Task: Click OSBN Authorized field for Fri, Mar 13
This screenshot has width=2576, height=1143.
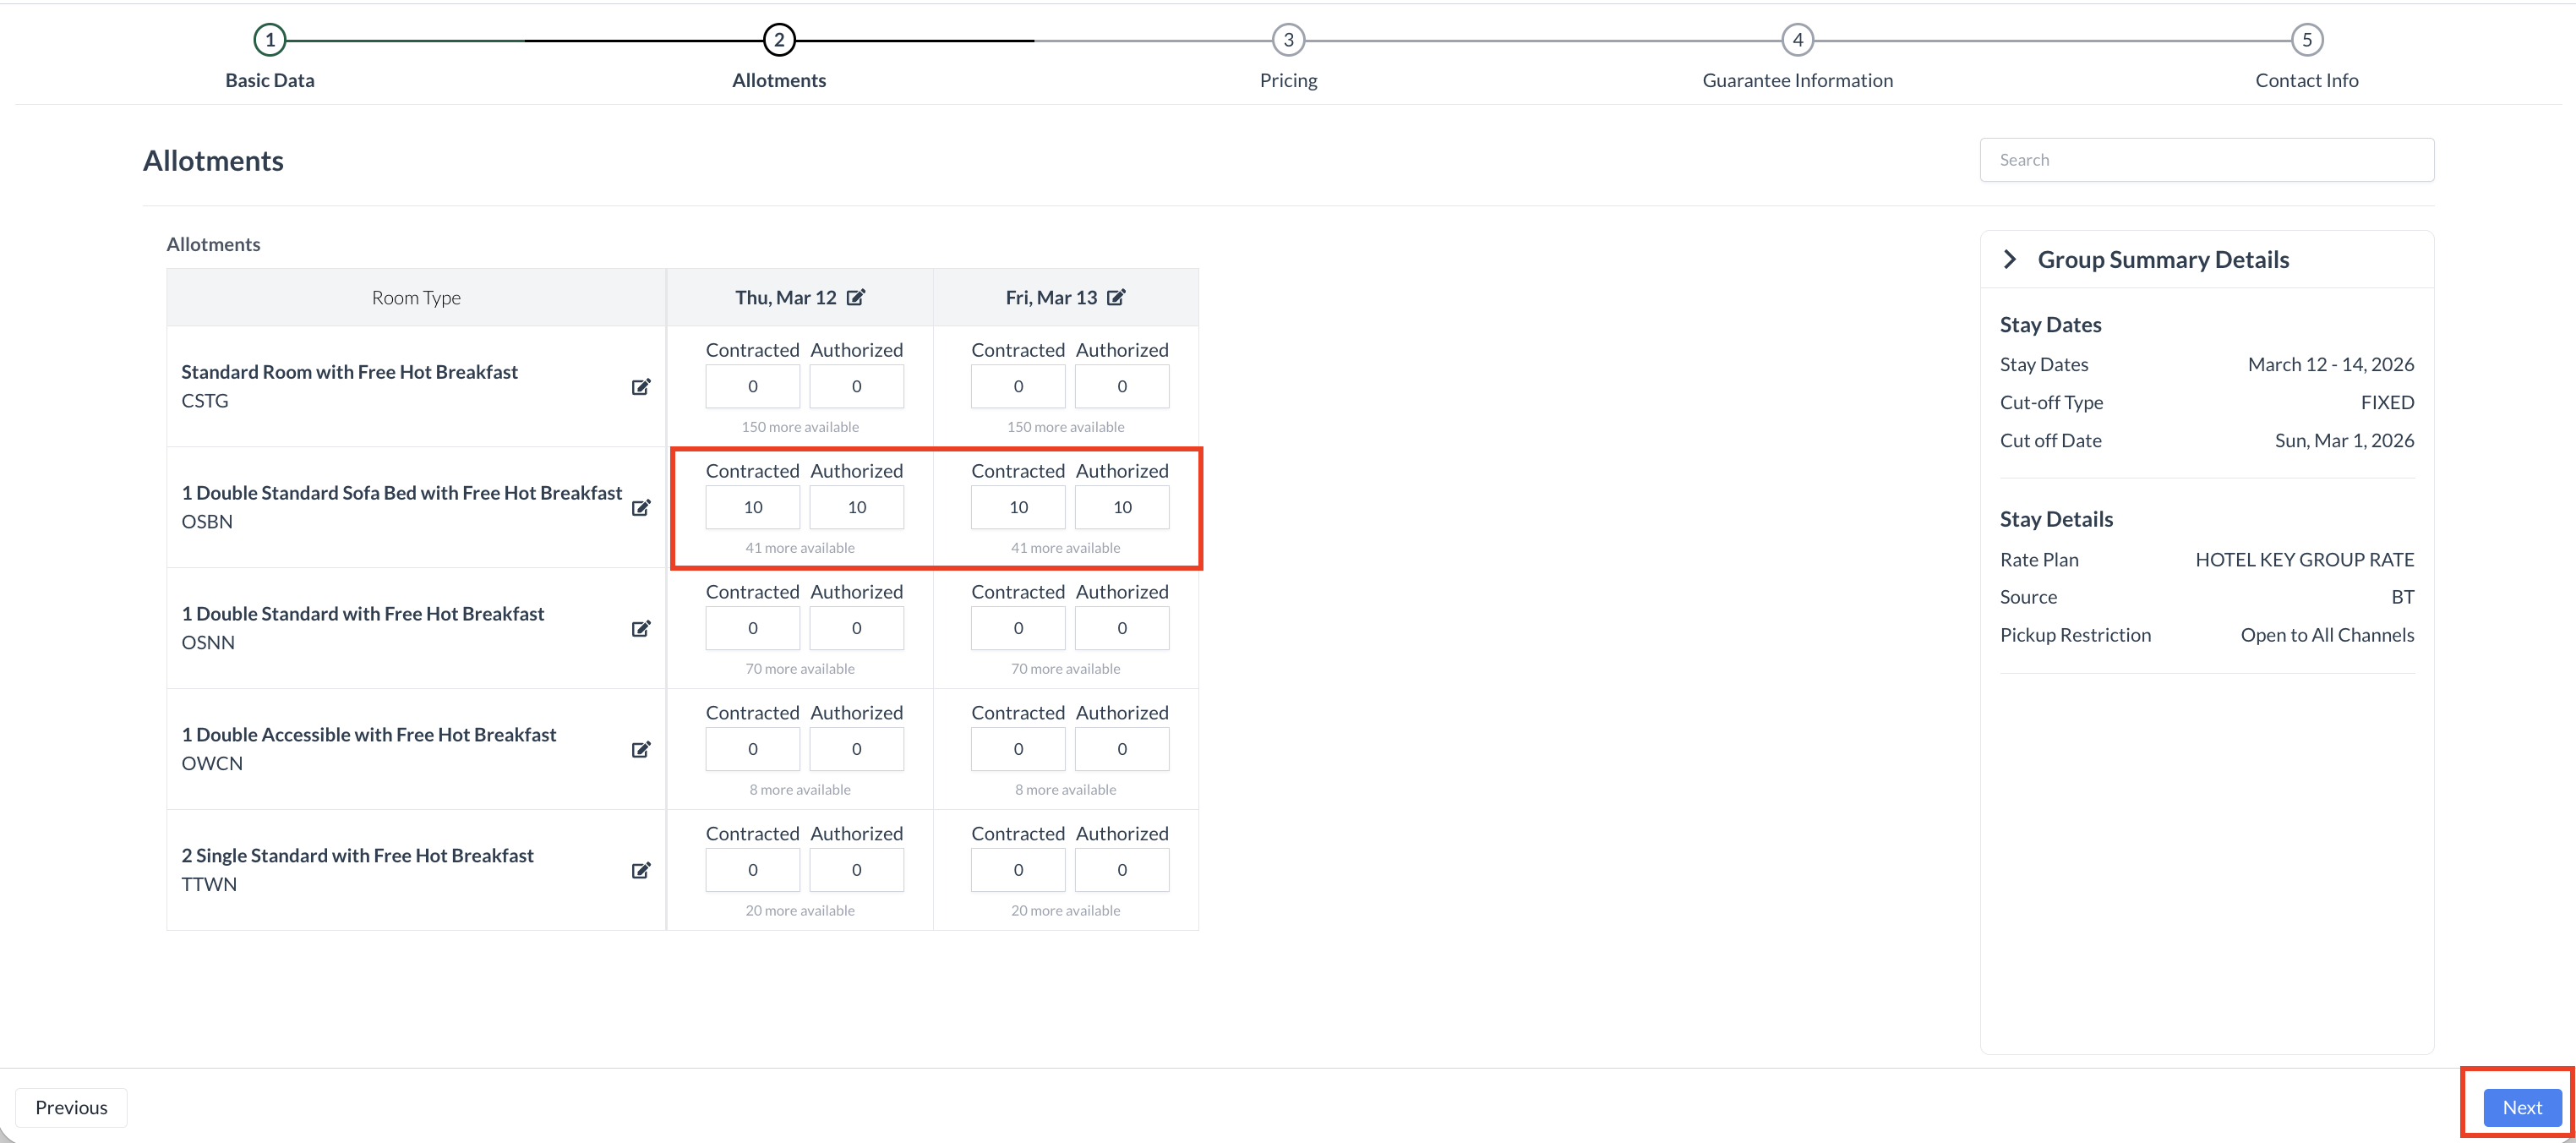Action: point(1122,507)
